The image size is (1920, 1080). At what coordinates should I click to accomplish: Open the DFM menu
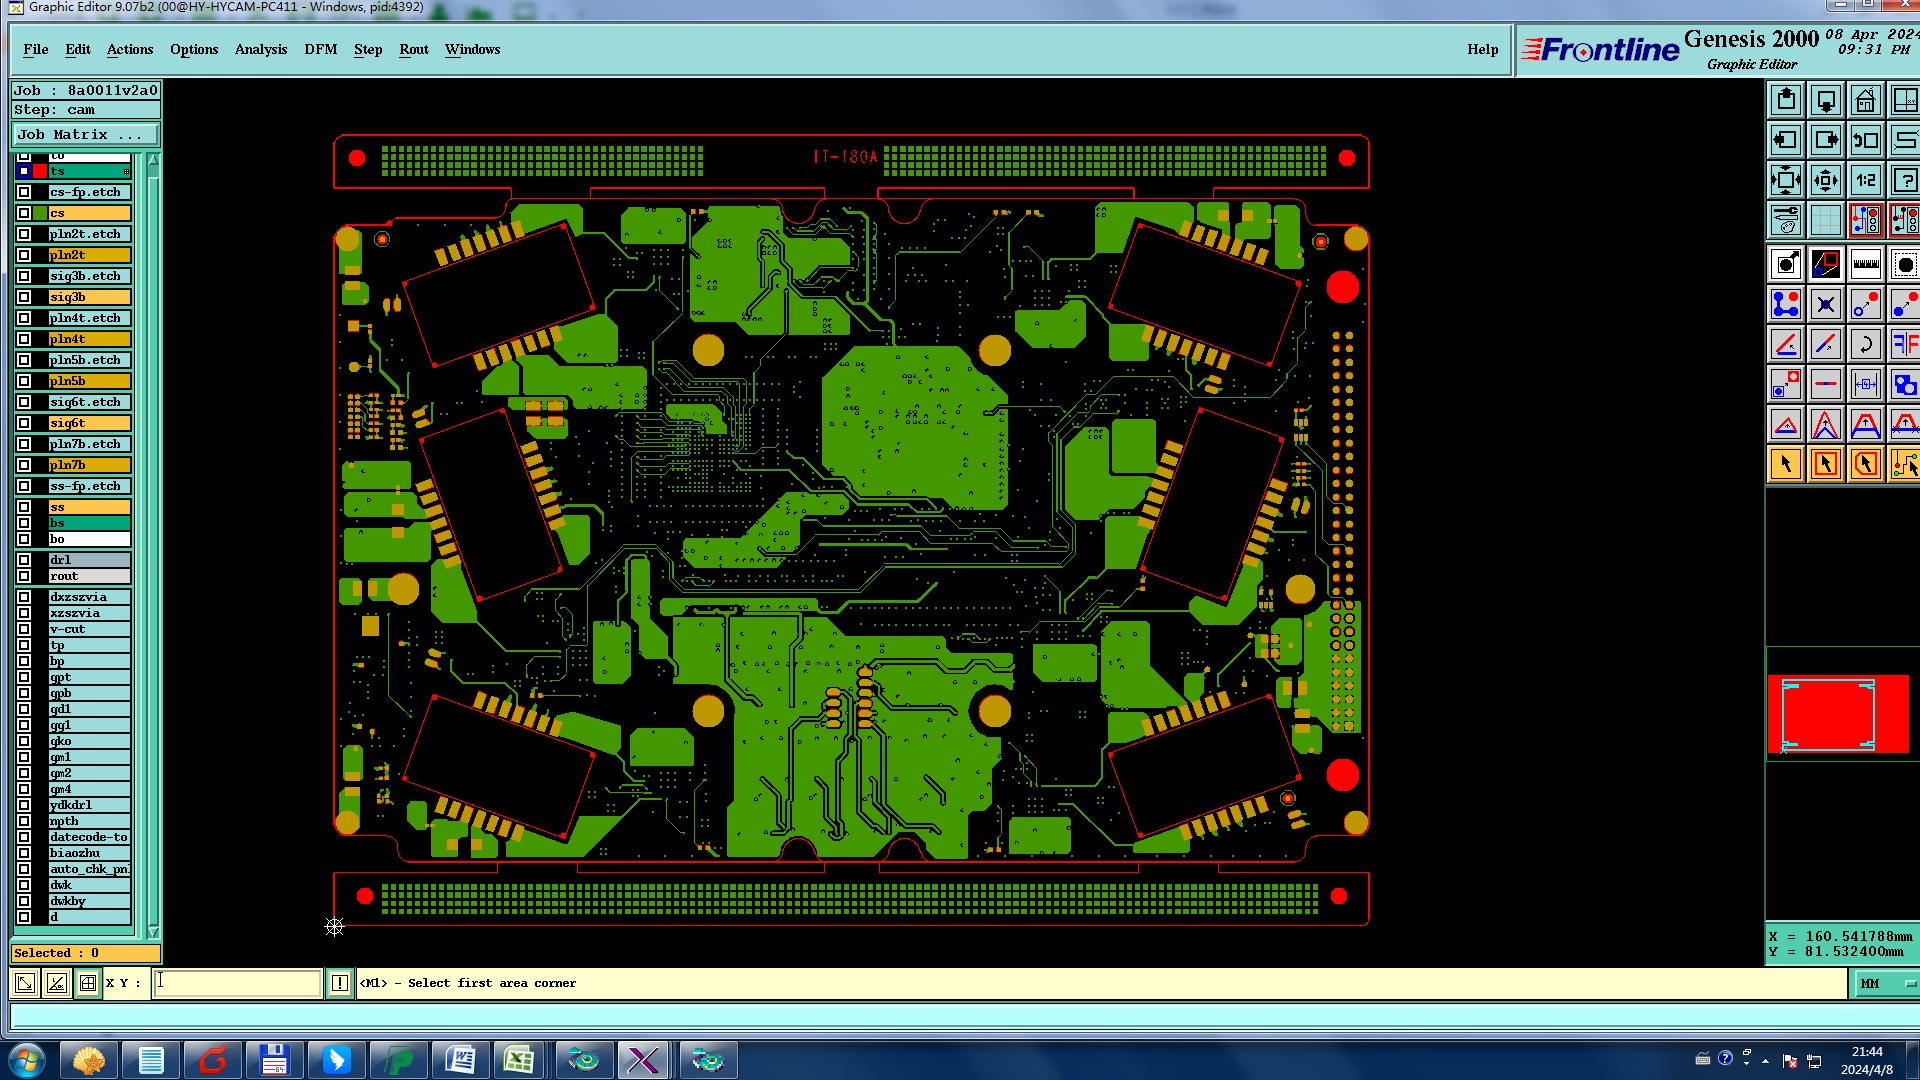click(x=320, y=49)
